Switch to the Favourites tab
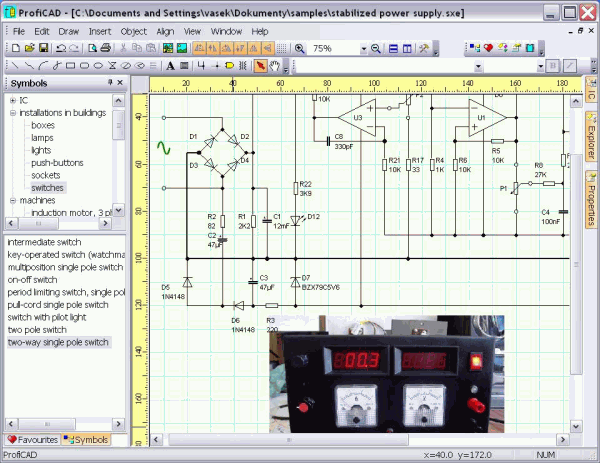 tap(33, 440)
